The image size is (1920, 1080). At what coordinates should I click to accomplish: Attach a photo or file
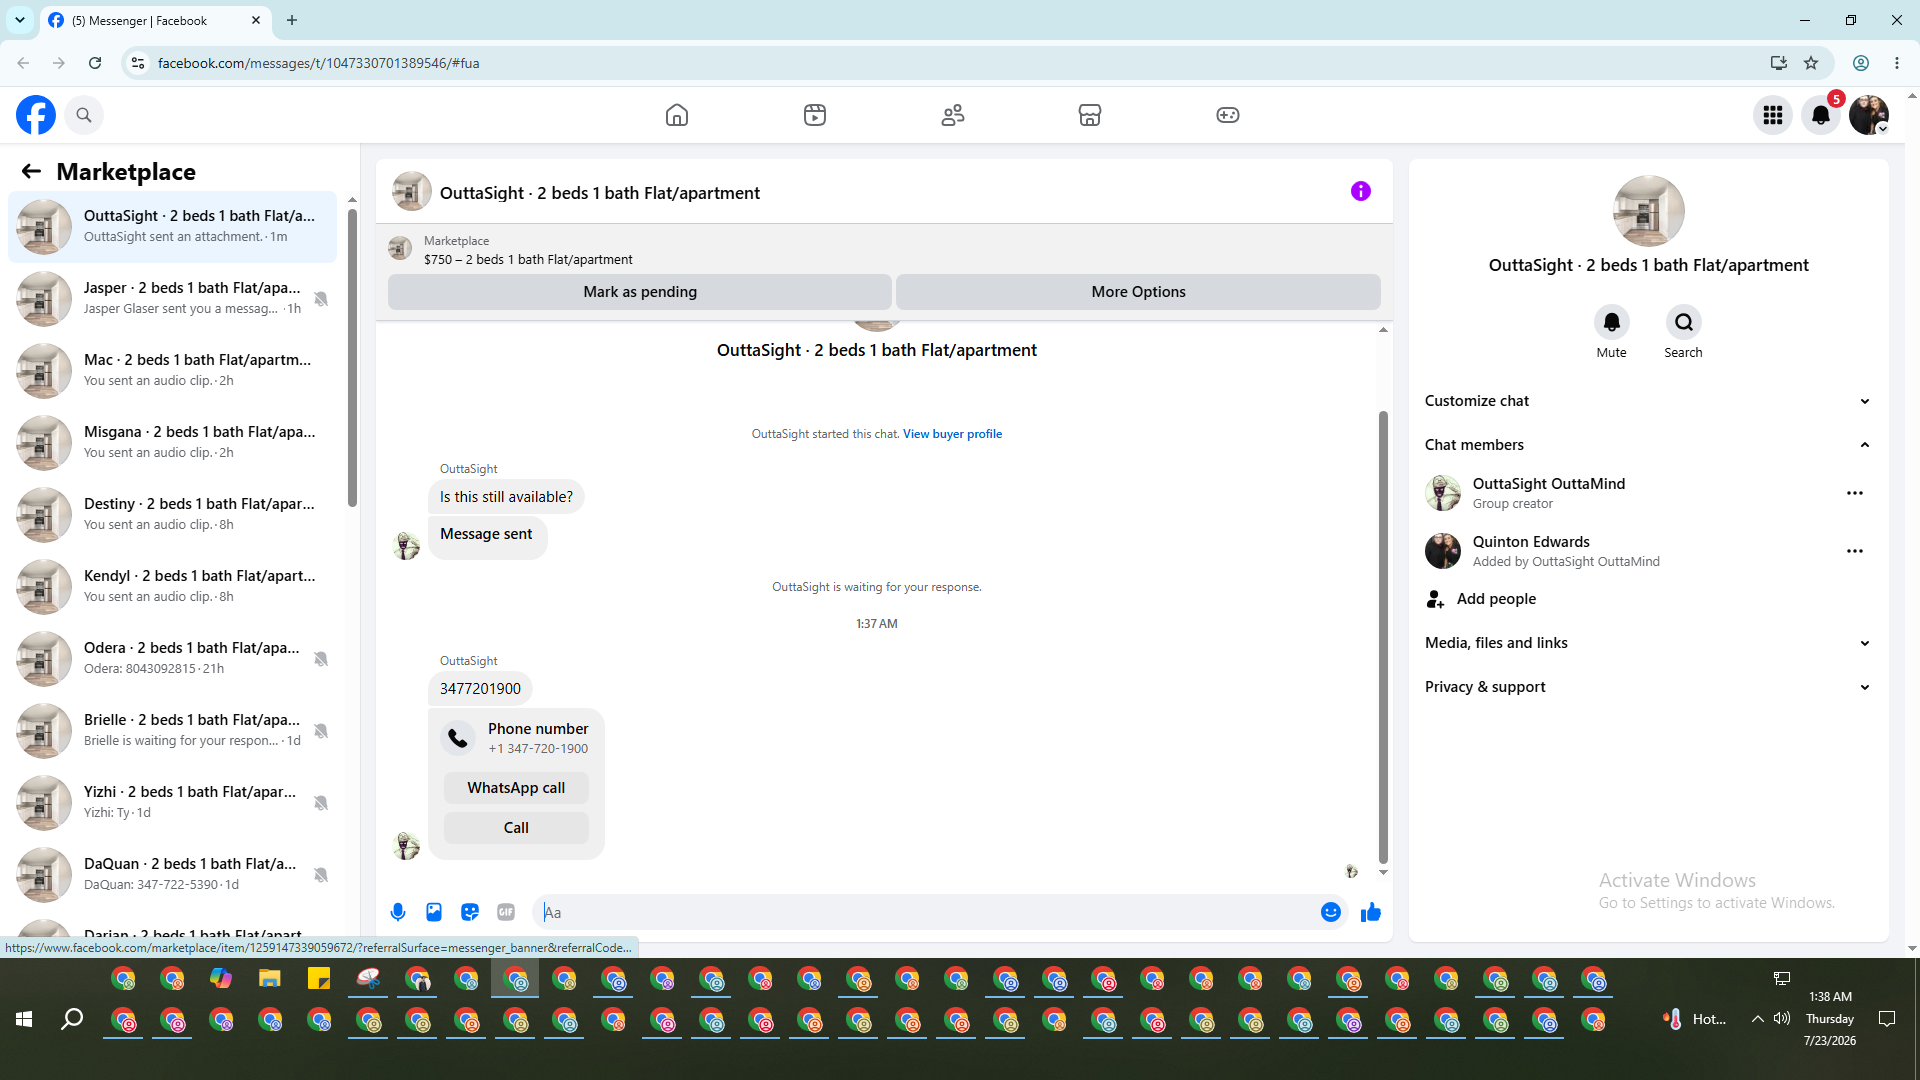[434, 912]
